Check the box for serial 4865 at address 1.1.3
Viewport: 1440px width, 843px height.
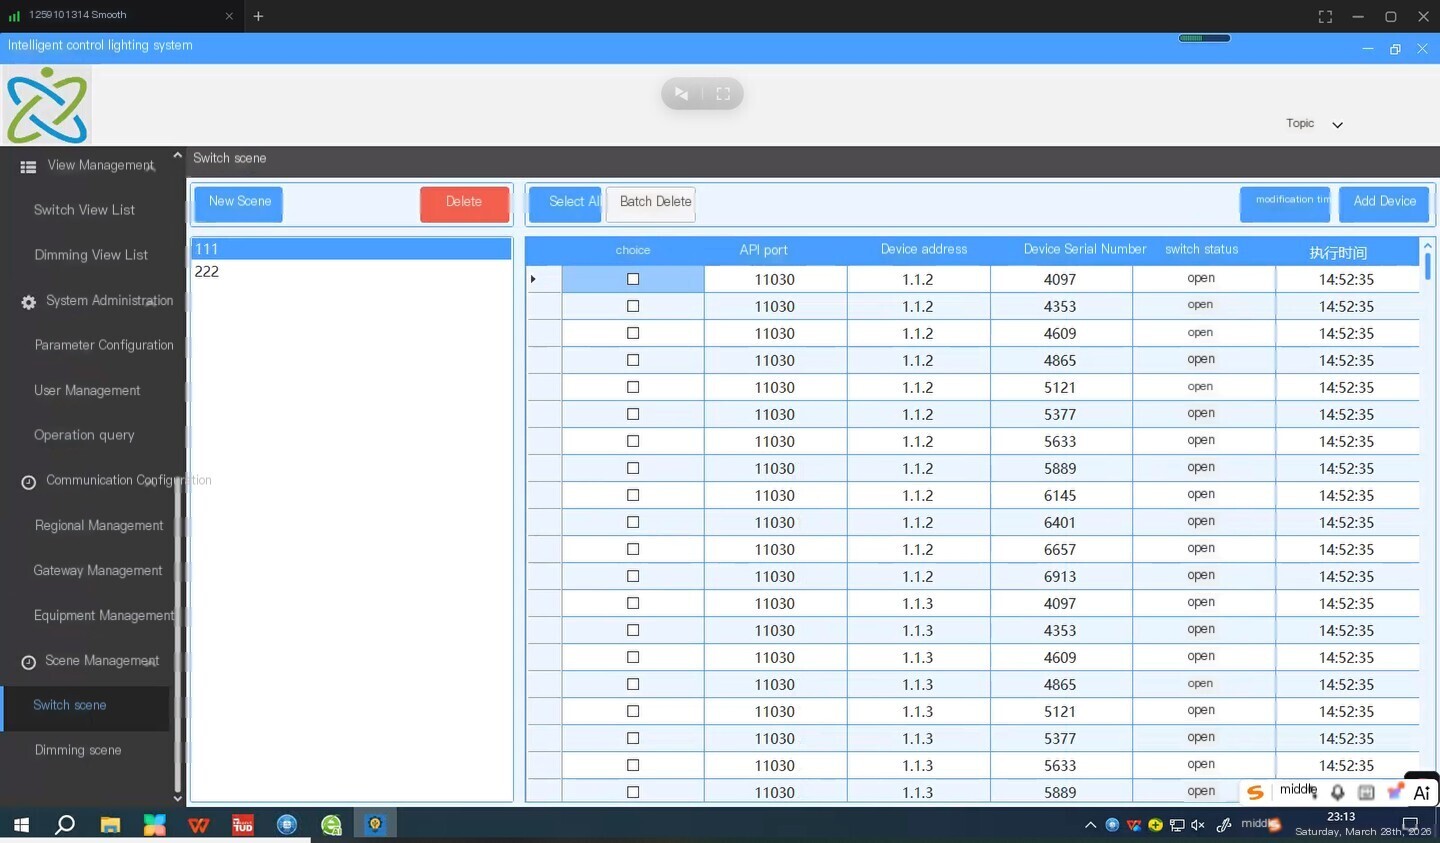[x=633, y=684]
